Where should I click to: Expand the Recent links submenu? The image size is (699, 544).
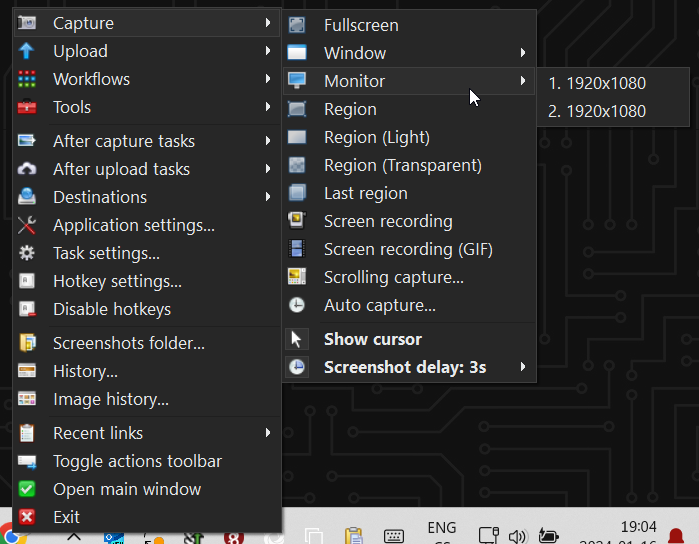[98, 433]
